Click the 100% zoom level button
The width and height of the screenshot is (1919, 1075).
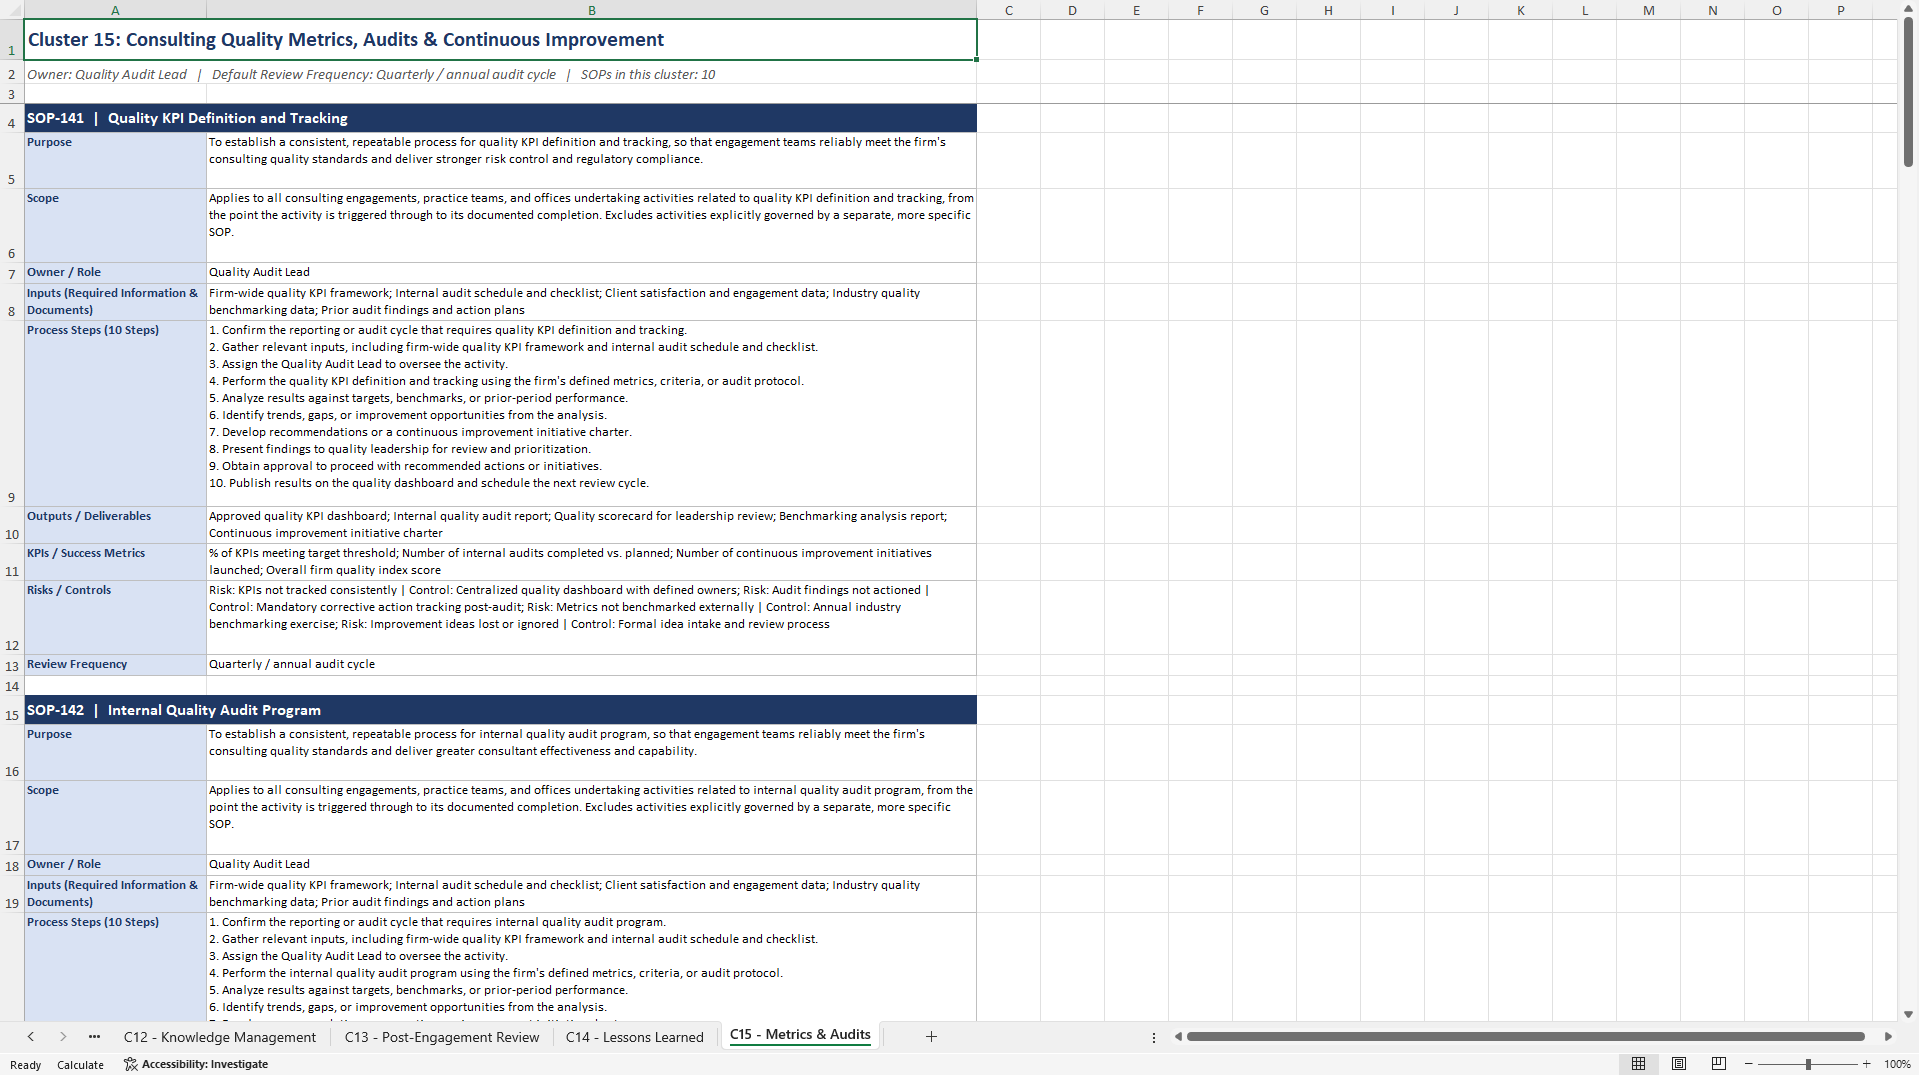coord(1897,1064)
